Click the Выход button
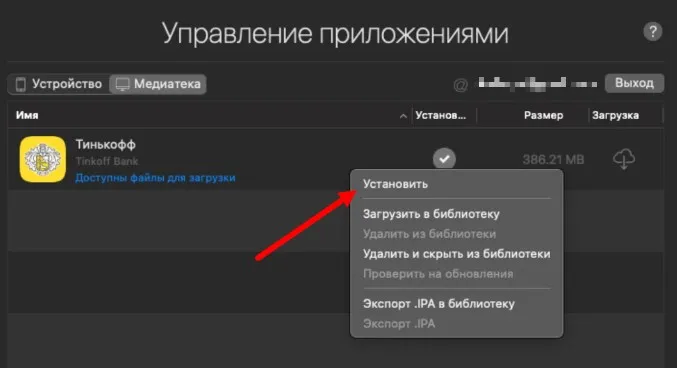This screenshot has width=677, height=368. click(x=634, y=83)
